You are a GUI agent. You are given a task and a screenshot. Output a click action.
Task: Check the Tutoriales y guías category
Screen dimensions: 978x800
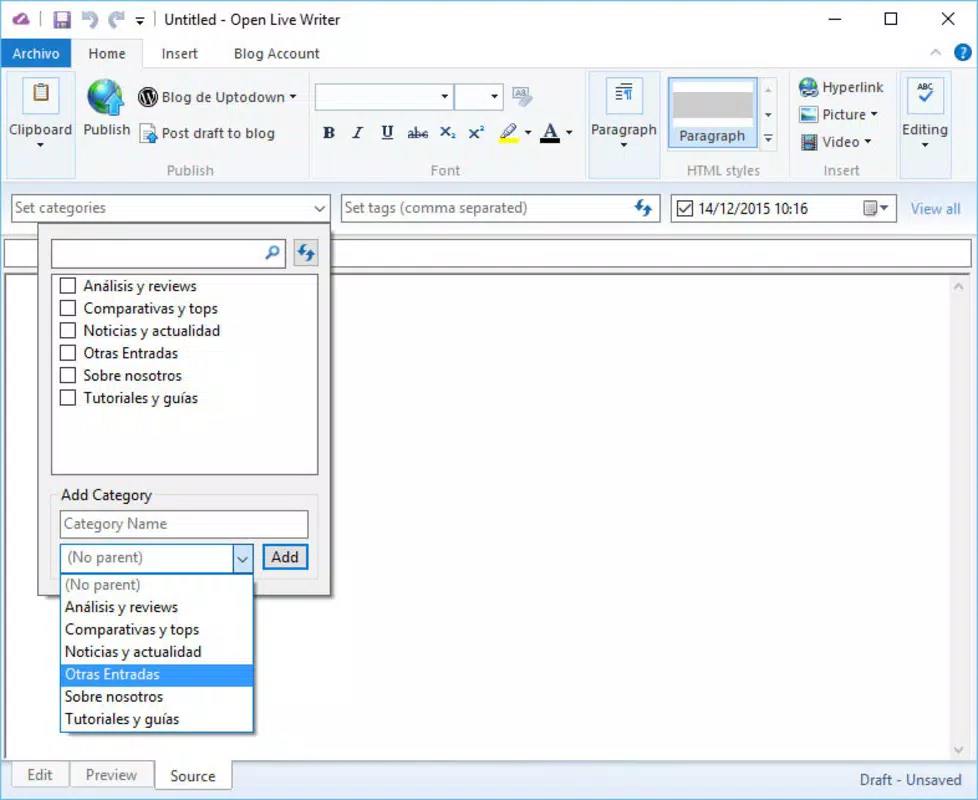(68, 398)
